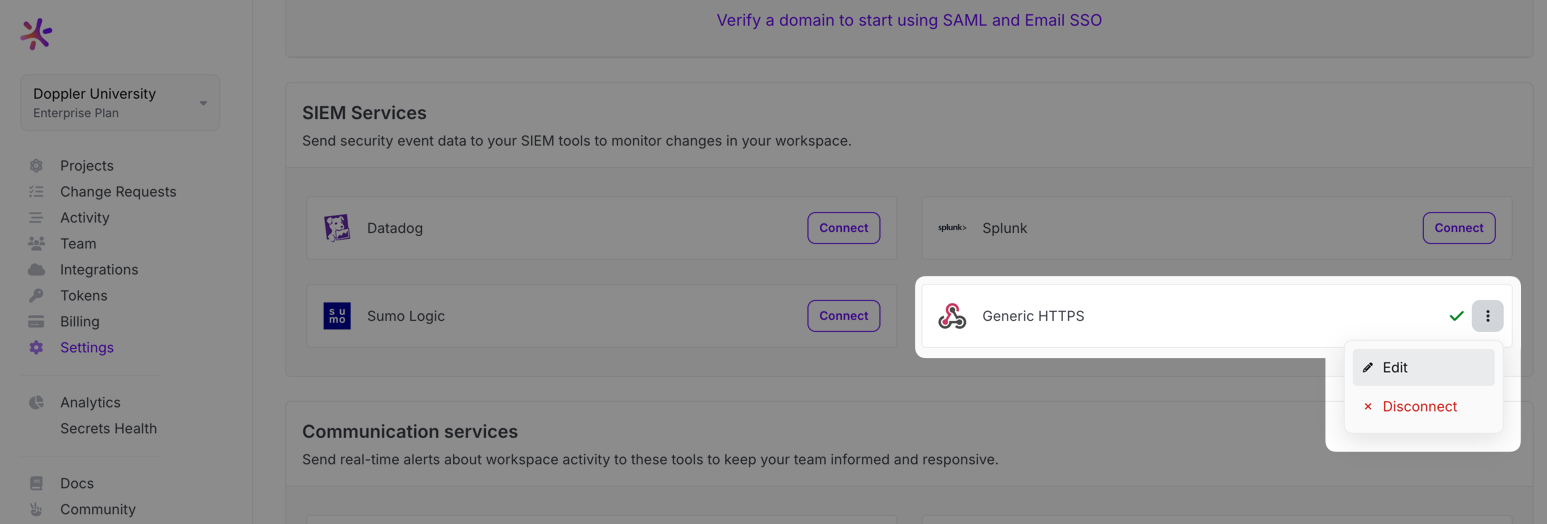Open Secrets Health page
The width and height of the screenshot is (1547, 524).
pyautogui.click(x=108, y=429)
